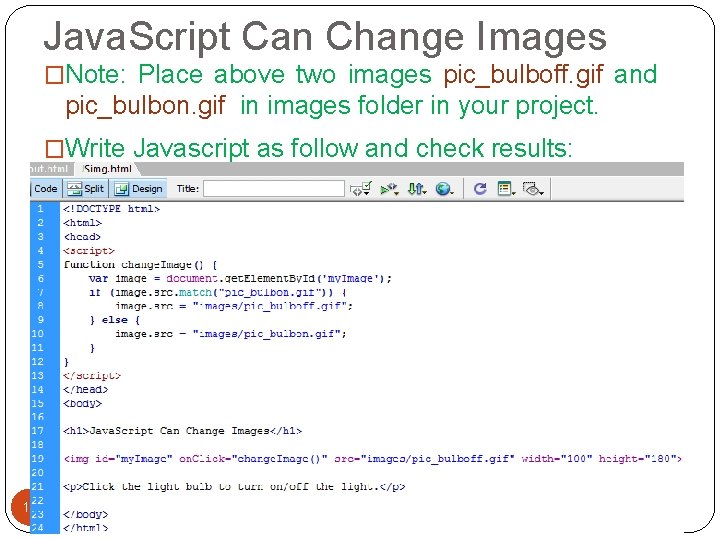
Task: Click the 'pic_bulboff.gif' text in the note
Action: [523, 75]
